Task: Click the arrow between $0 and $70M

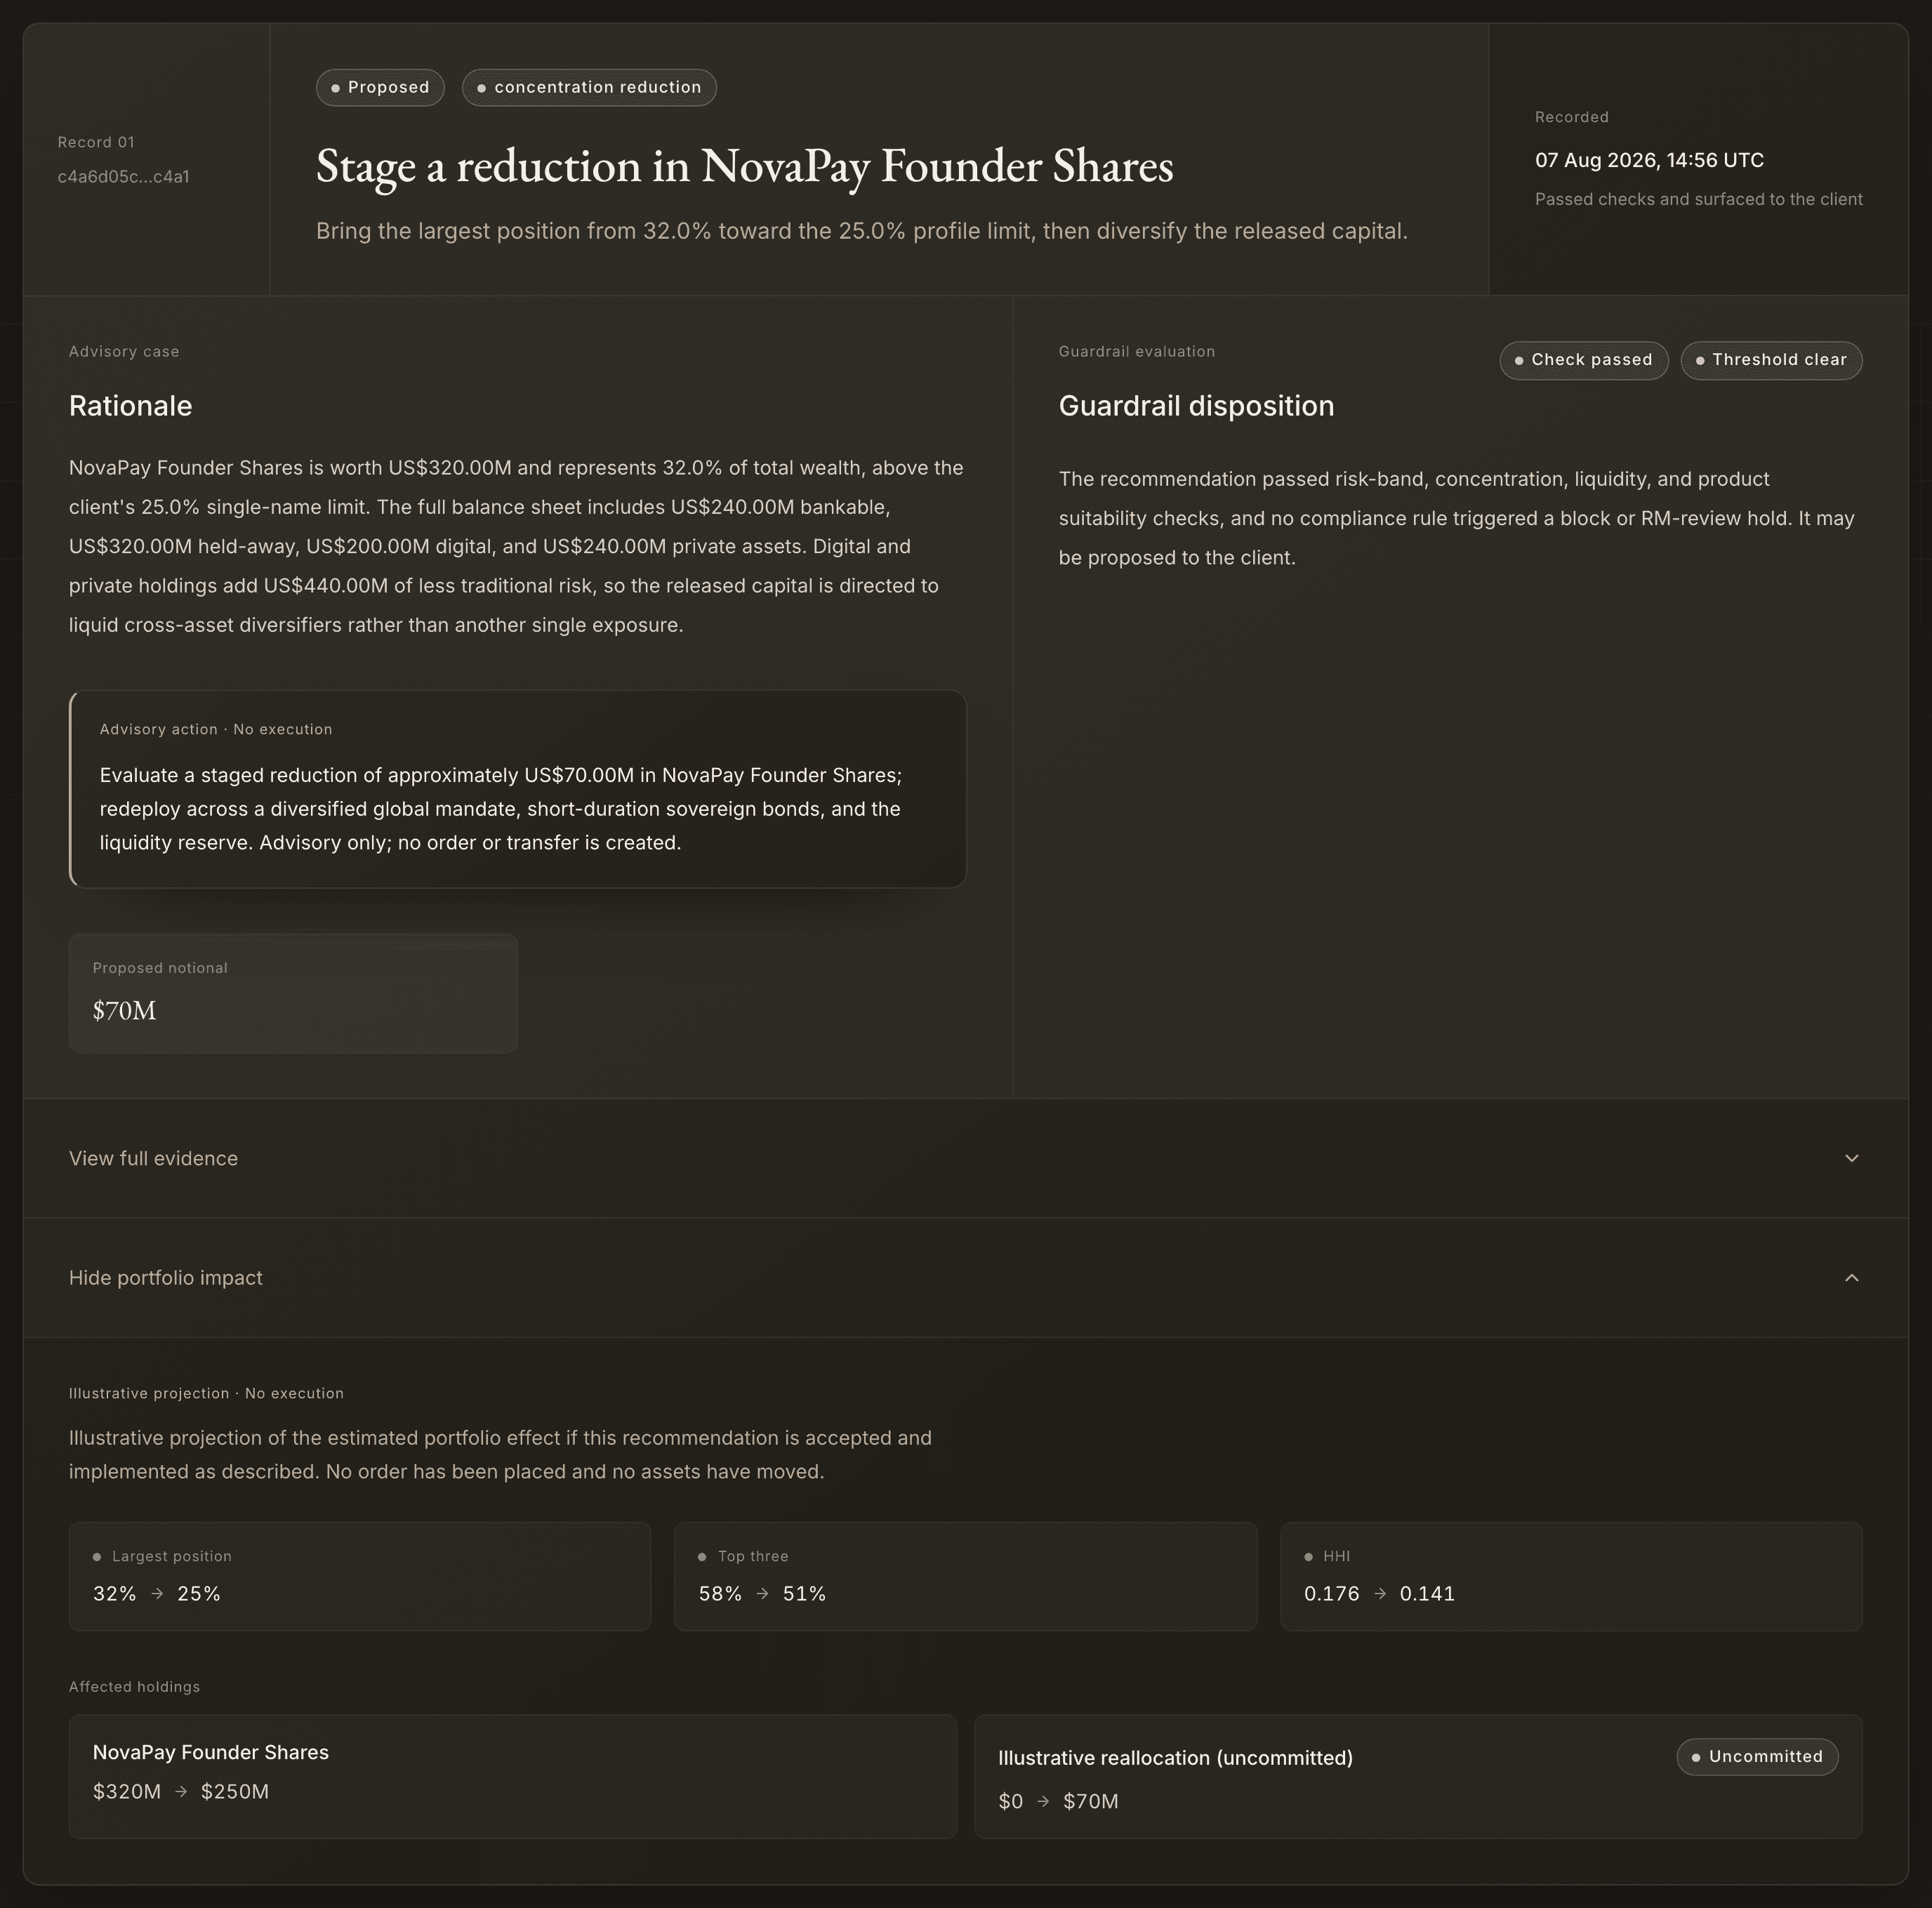Action: [1043, 1802]
